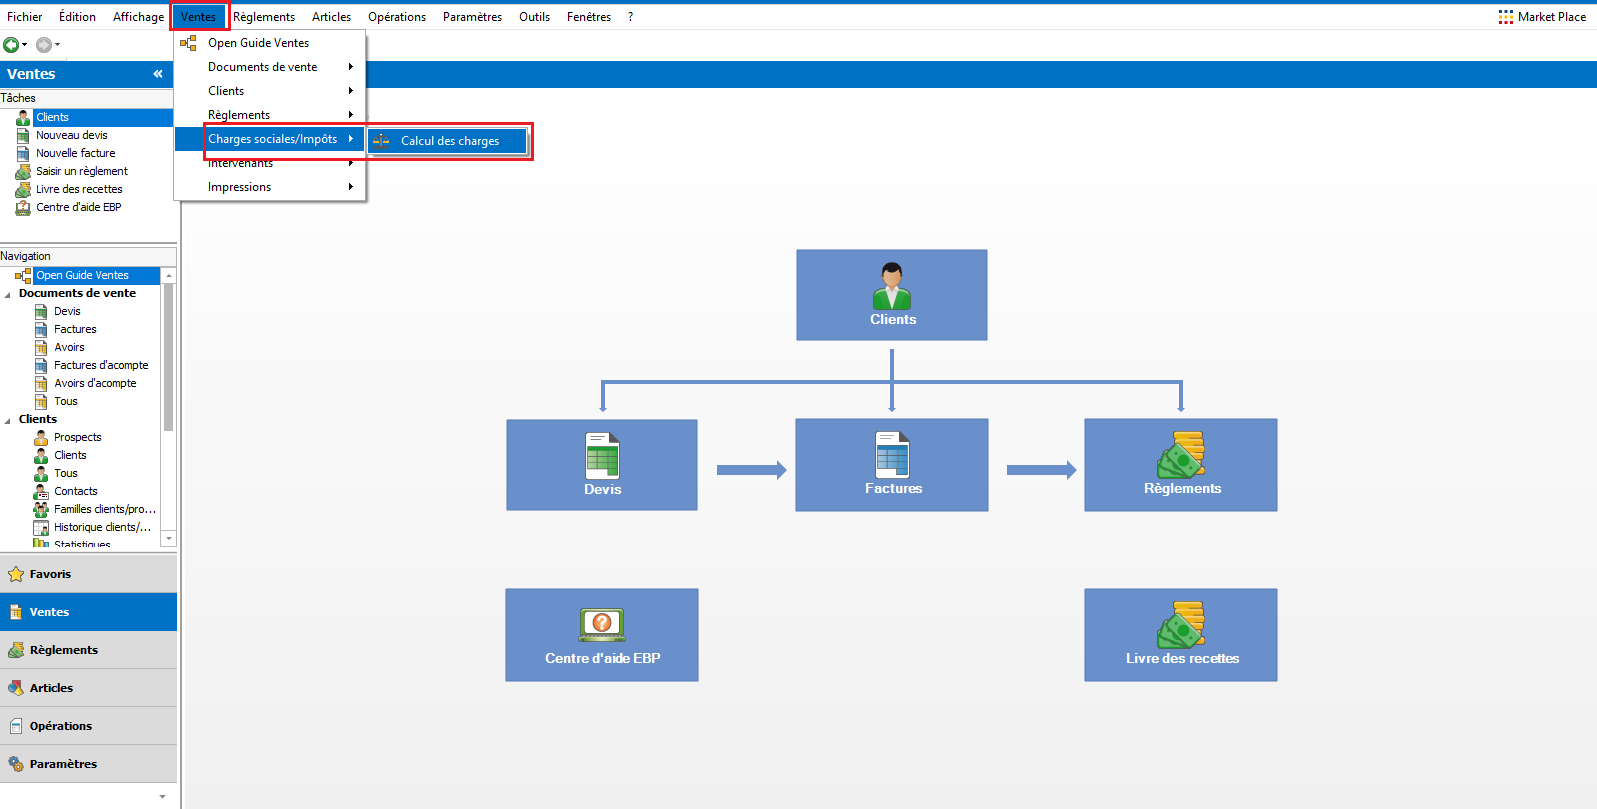The width and height of the screenshot is (1597, 809).
Task: Open the Factures tile in workflow
Action: point(892,465)
